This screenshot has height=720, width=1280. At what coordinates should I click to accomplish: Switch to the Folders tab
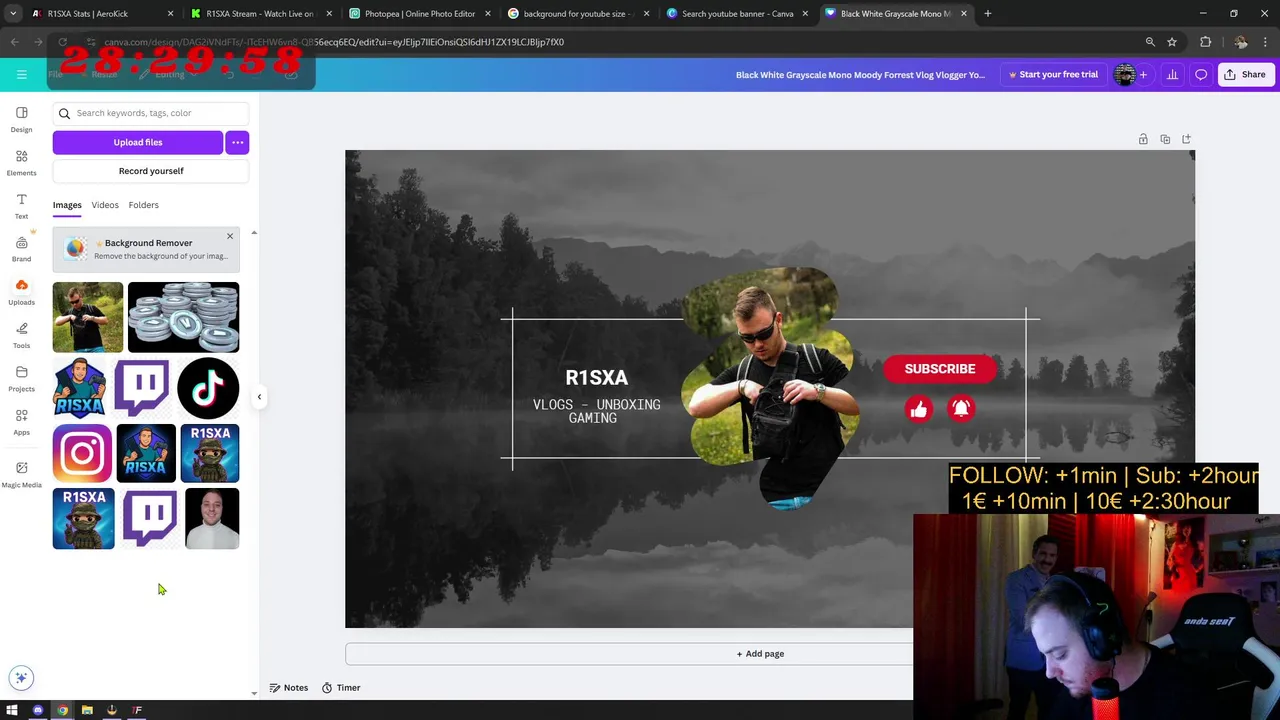(x=143, y=205)
